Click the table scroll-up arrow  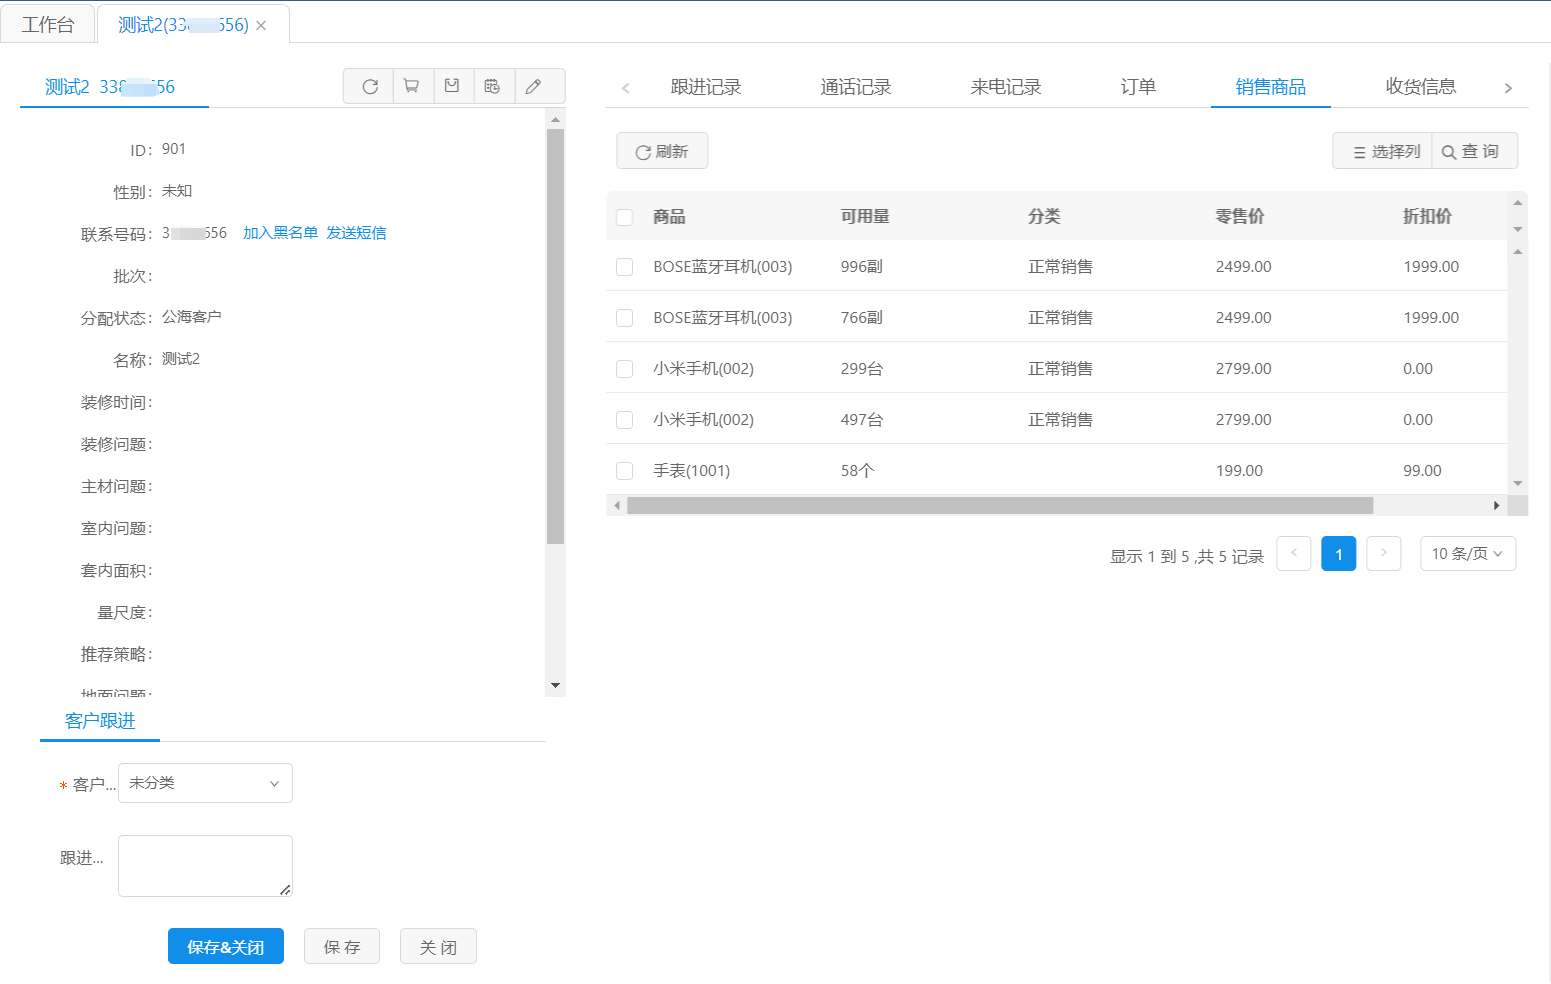pyautogui.click(x=1518, y=252)
